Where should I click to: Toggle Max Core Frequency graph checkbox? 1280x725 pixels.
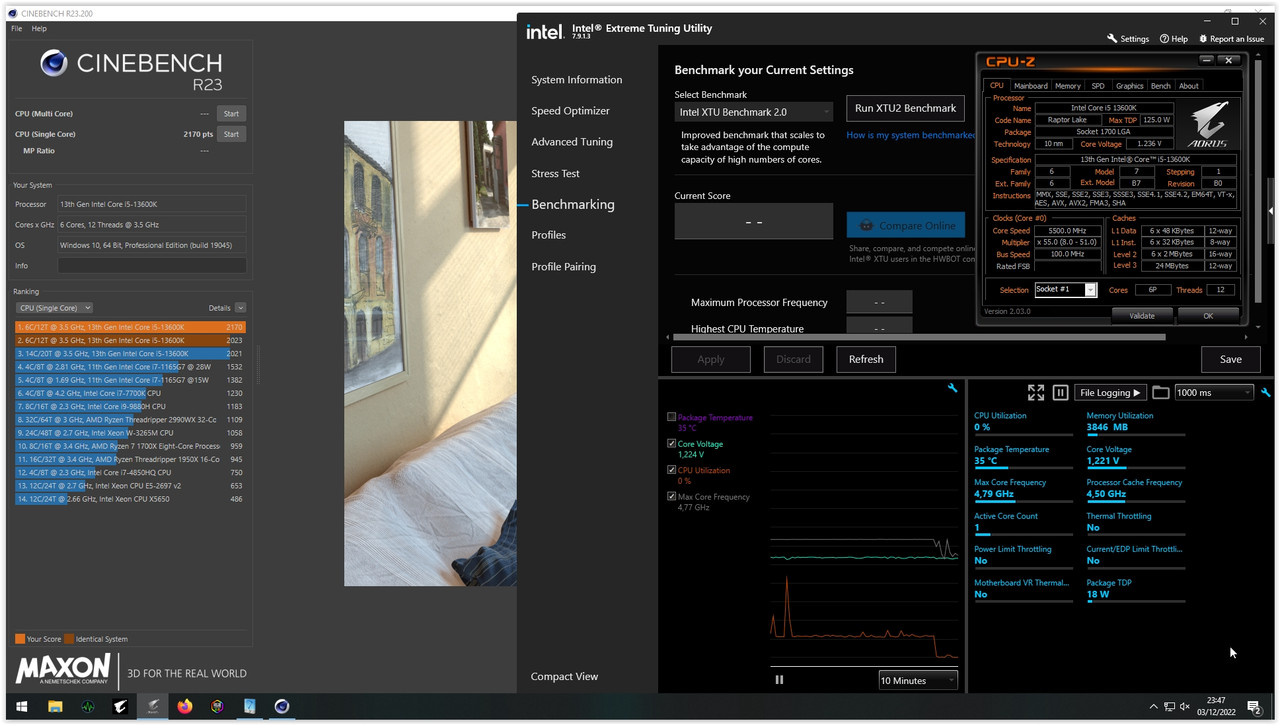point(671,496)
